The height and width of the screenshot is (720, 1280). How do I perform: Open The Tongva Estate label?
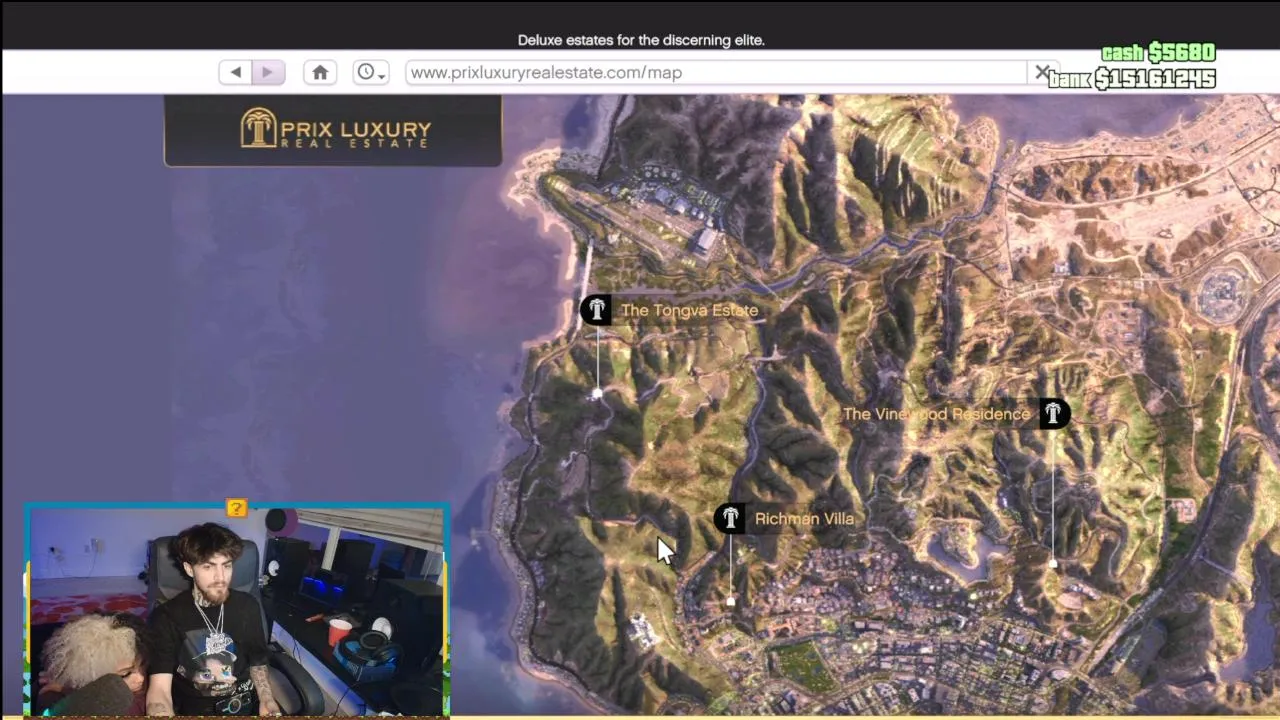click(x=689, y=310)
